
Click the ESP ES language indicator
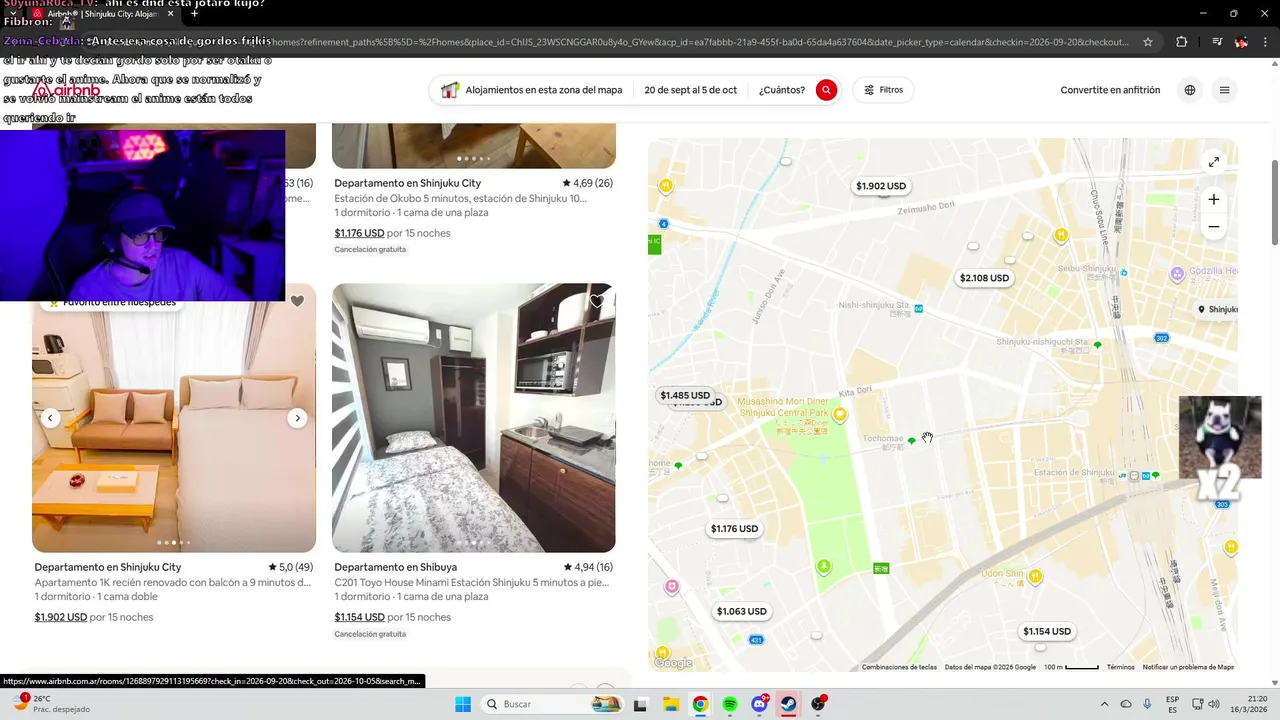(x=1172, y=704)
